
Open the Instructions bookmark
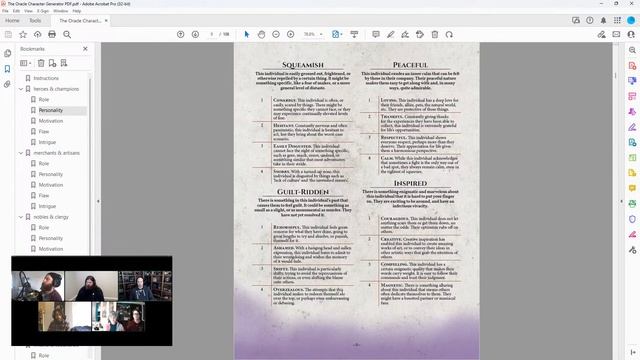[x=46, y=78]
